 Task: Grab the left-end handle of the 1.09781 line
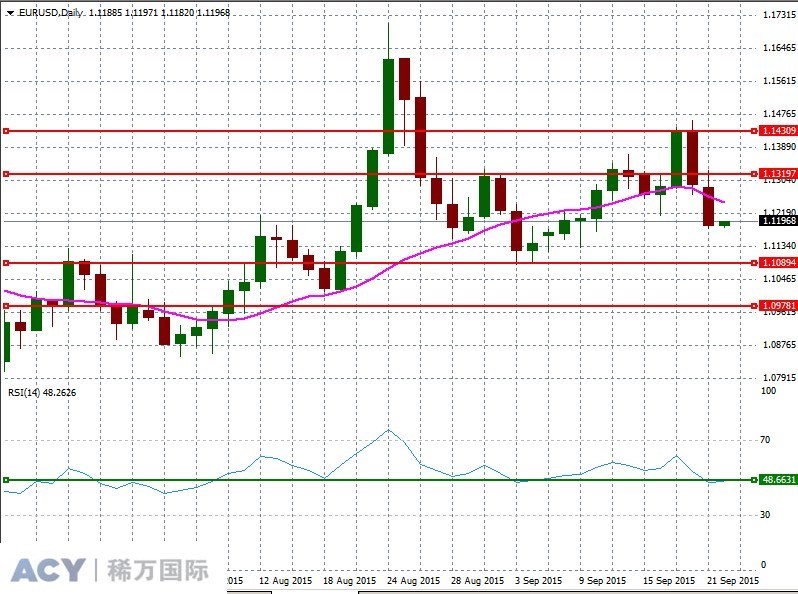tap(6, 306)
